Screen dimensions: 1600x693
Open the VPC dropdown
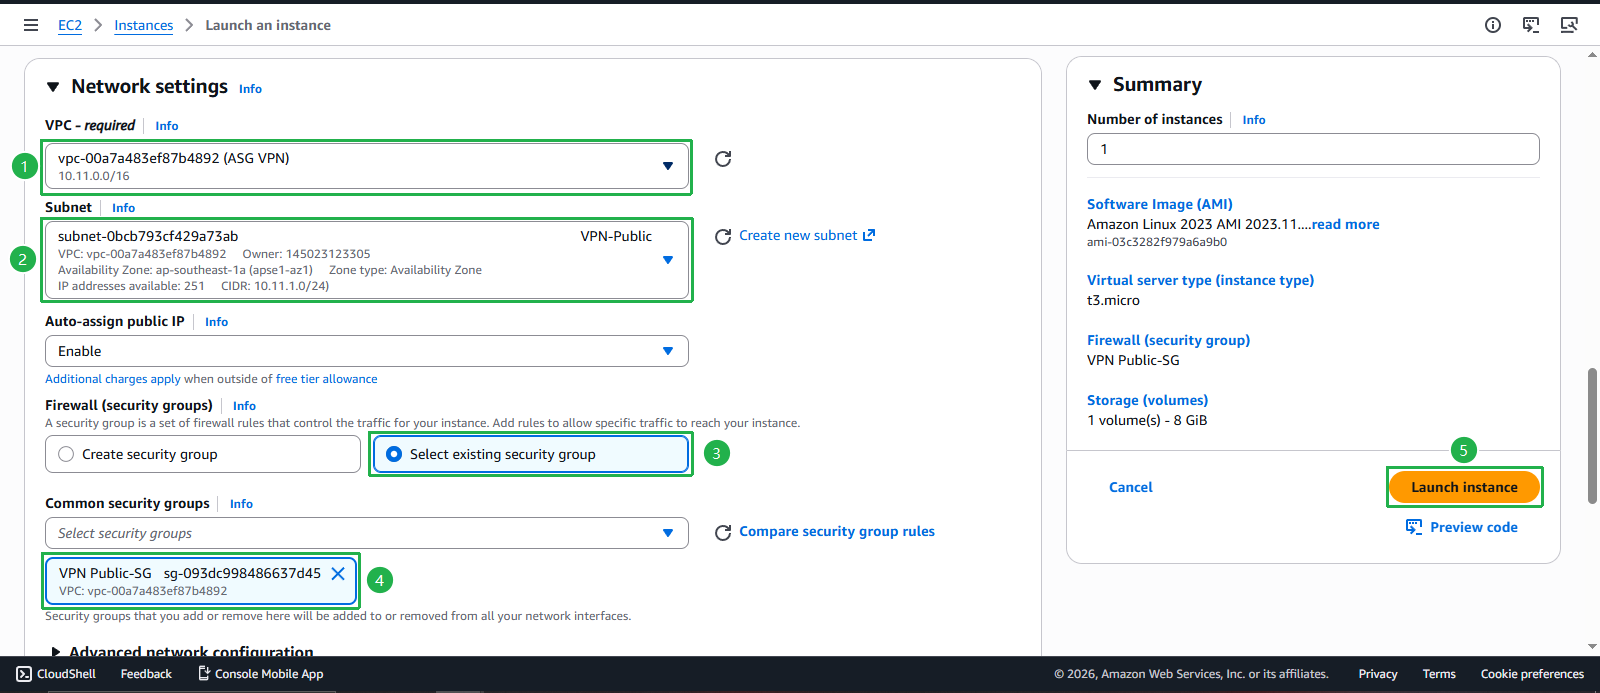click(x=367, y=166)
